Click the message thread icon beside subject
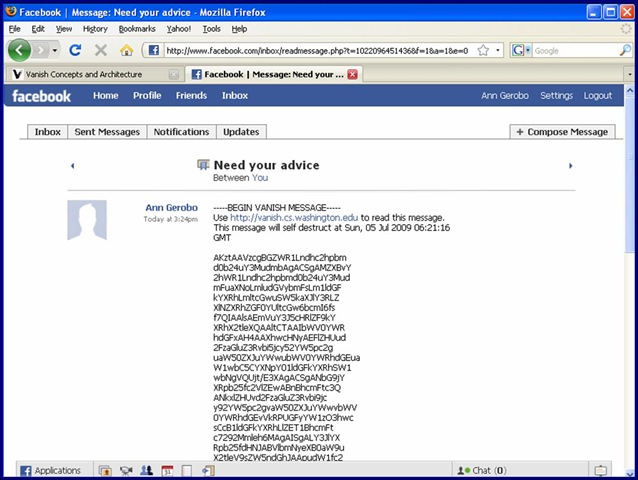The height and width of the screenshot is (480, 638). click(203, 164)
